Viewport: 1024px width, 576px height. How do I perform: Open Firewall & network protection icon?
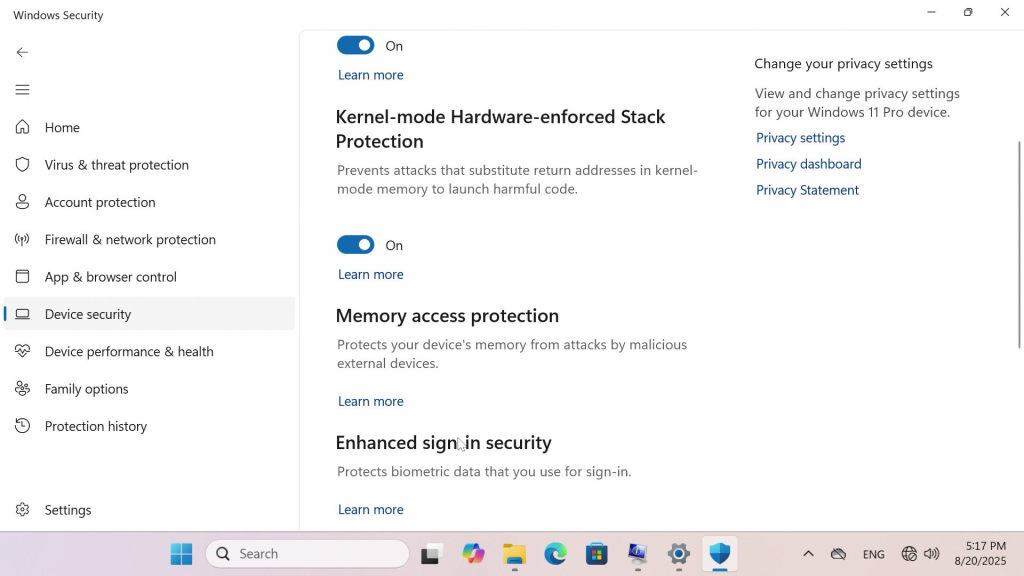22,239
